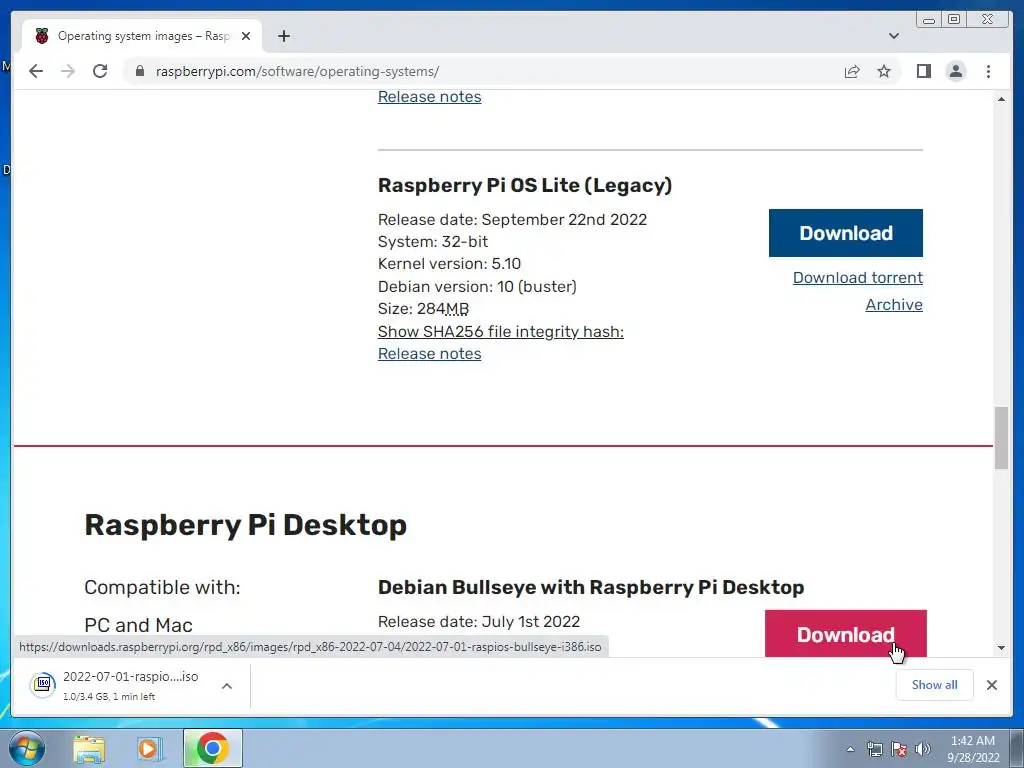Click Download torrent link
Viewport: 1024px width, 768px height.
click(x=857, y=278)
